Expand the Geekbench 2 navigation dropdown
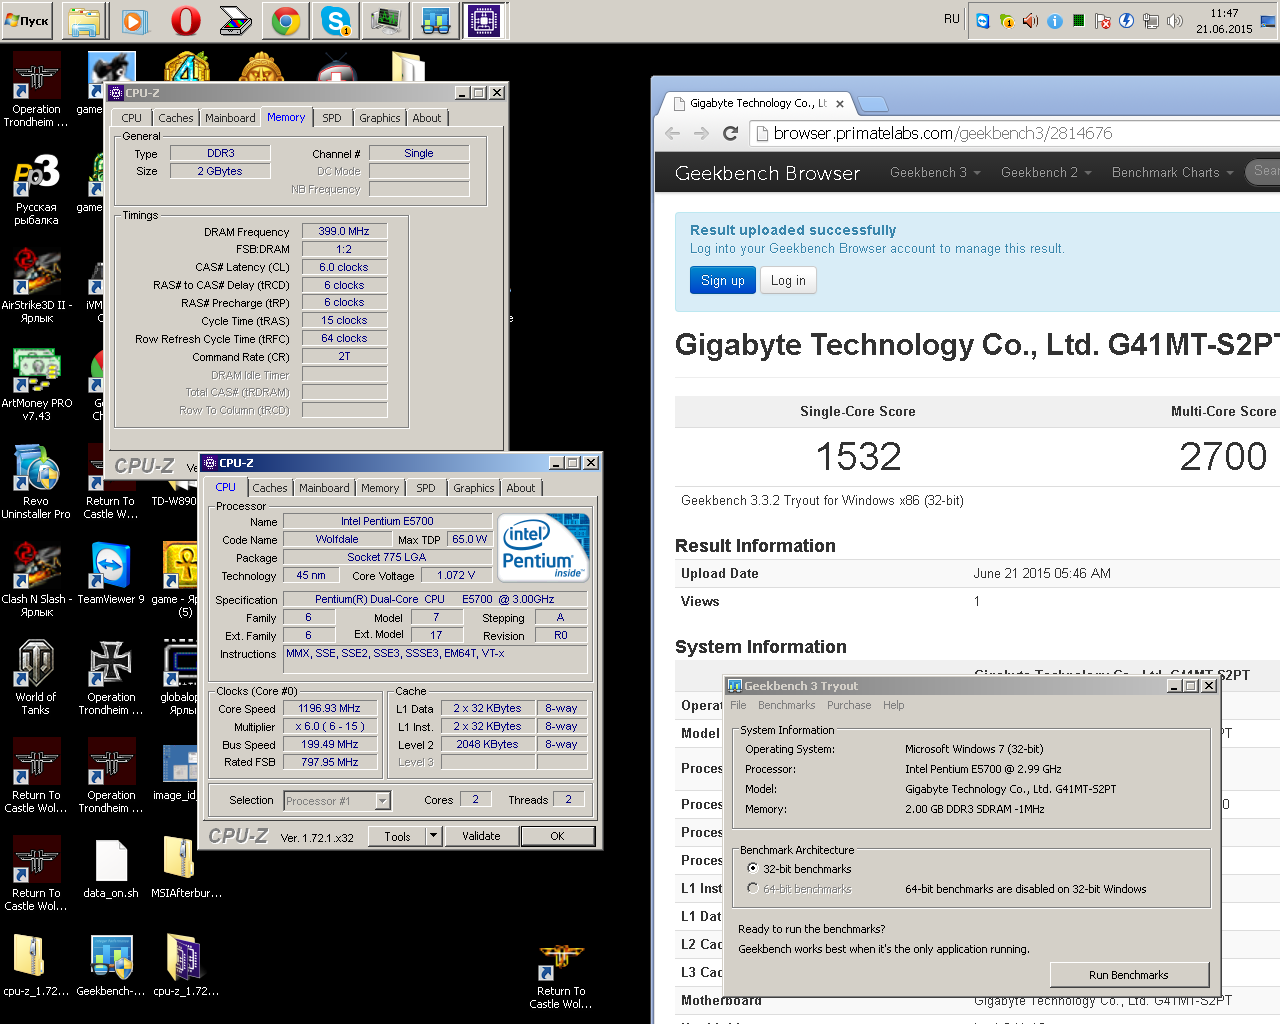Screen dimensions: 1280x1024 pos(1046,172)
